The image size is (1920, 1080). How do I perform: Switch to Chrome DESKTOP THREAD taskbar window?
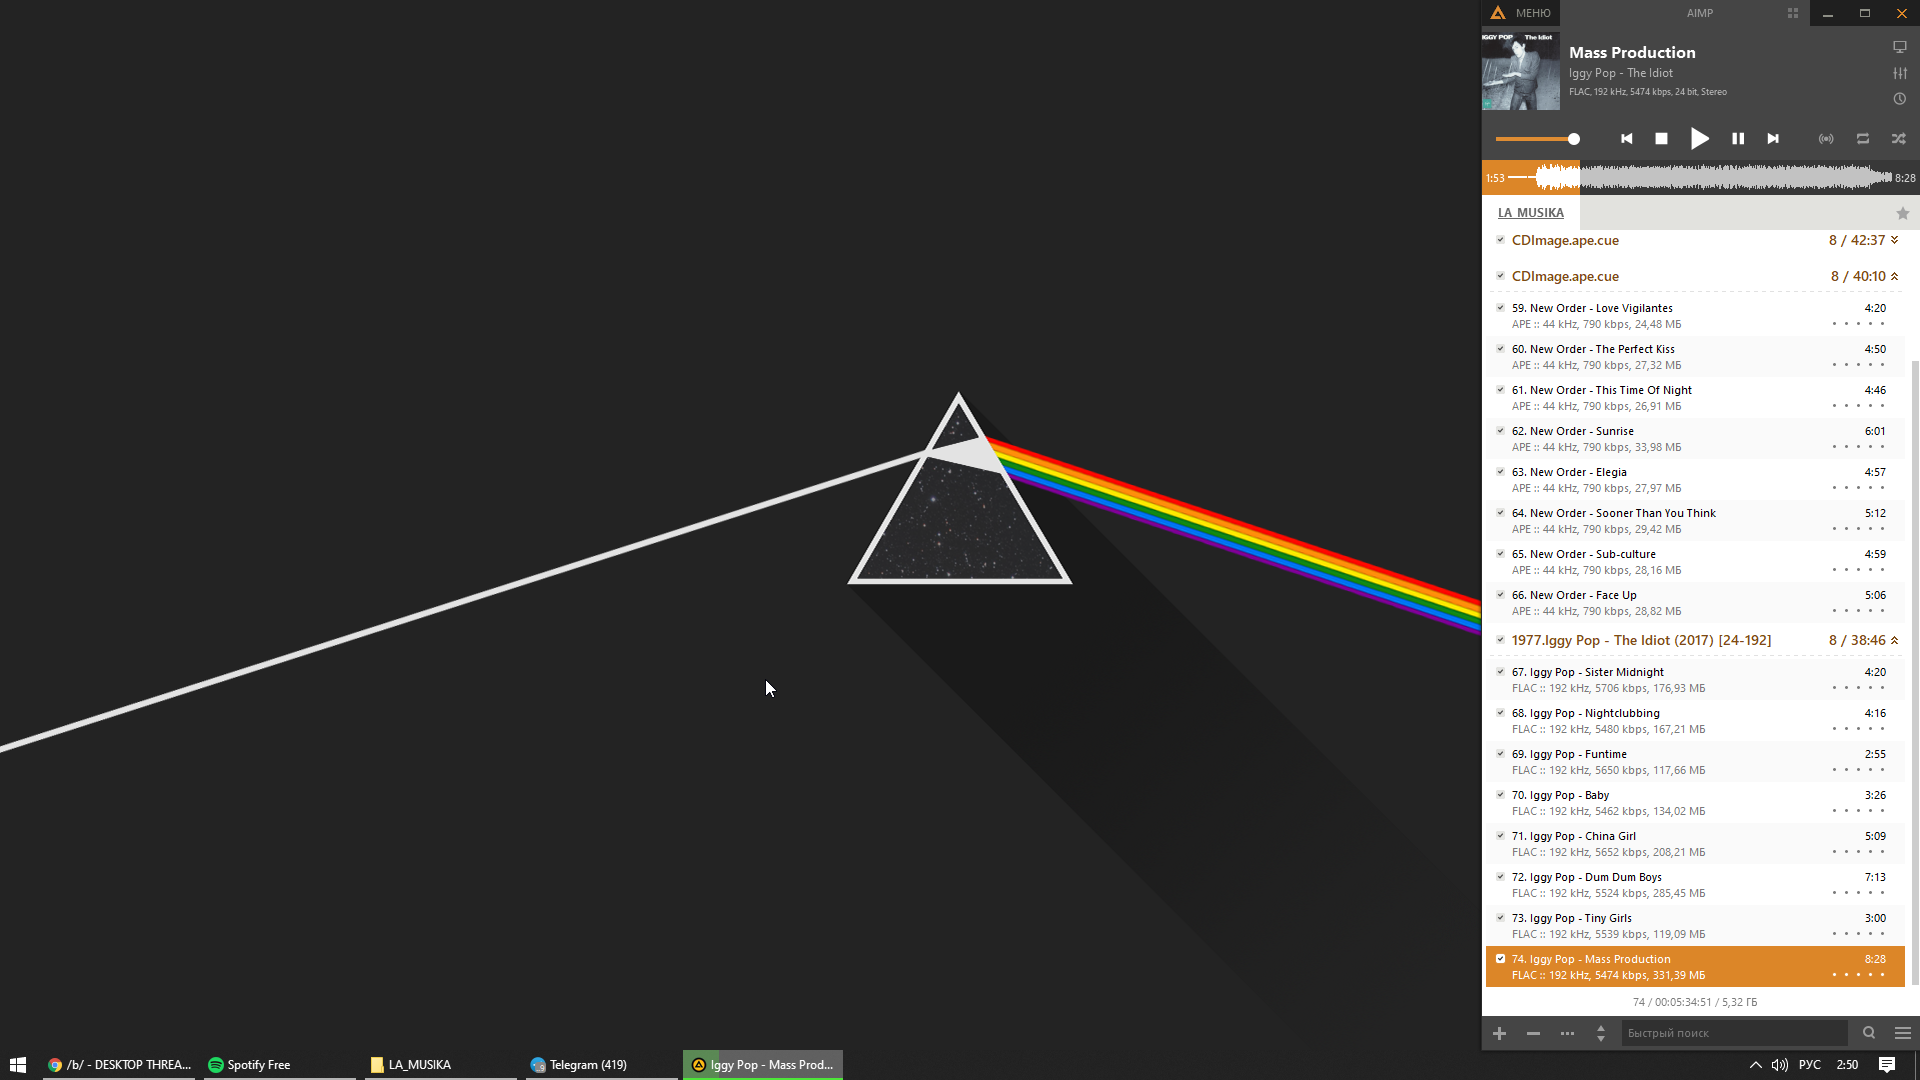click(120, 1065)
